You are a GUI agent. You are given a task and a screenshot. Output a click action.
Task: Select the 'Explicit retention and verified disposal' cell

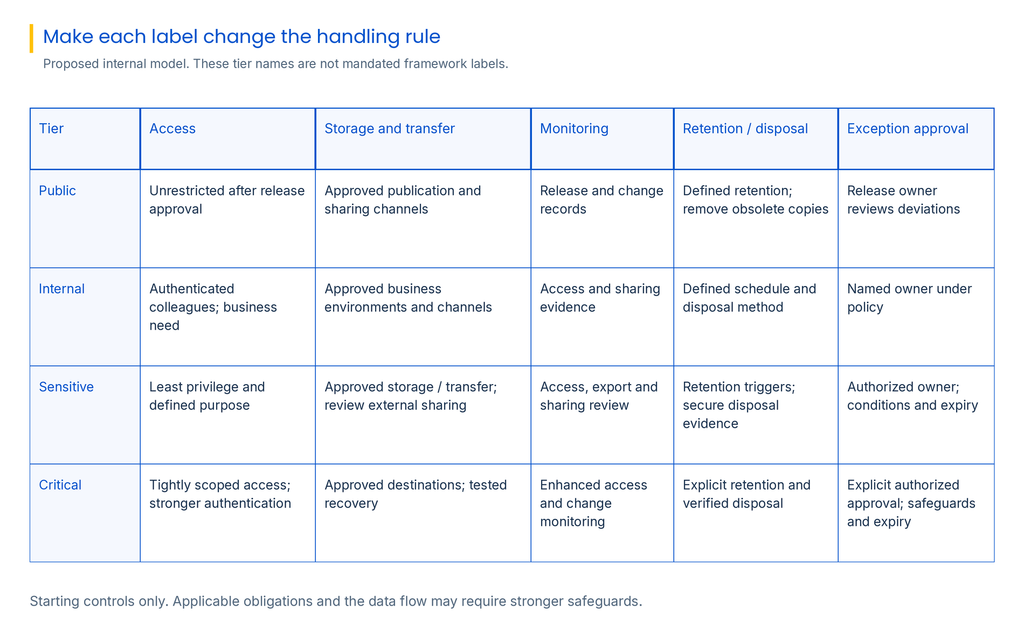(756, 513)
